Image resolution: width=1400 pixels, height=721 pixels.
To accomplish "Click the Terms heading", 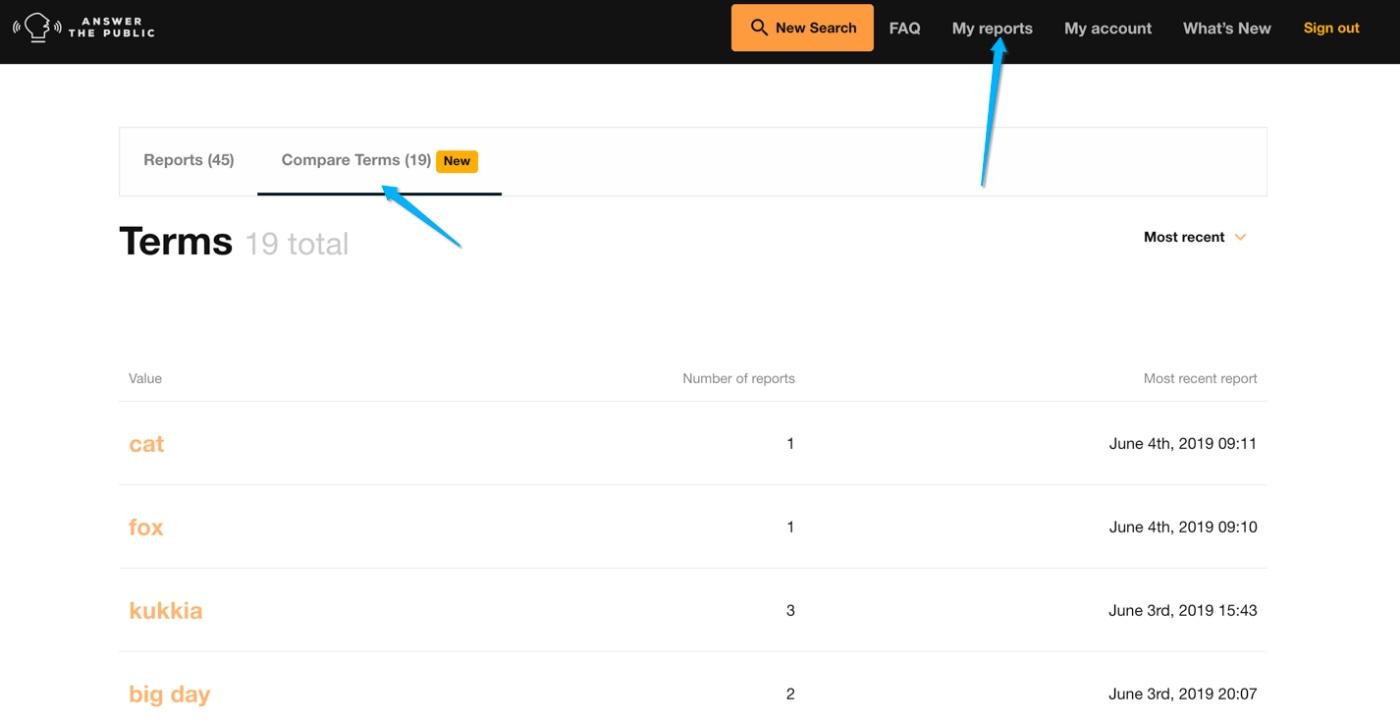I will [x=176, y=242].
